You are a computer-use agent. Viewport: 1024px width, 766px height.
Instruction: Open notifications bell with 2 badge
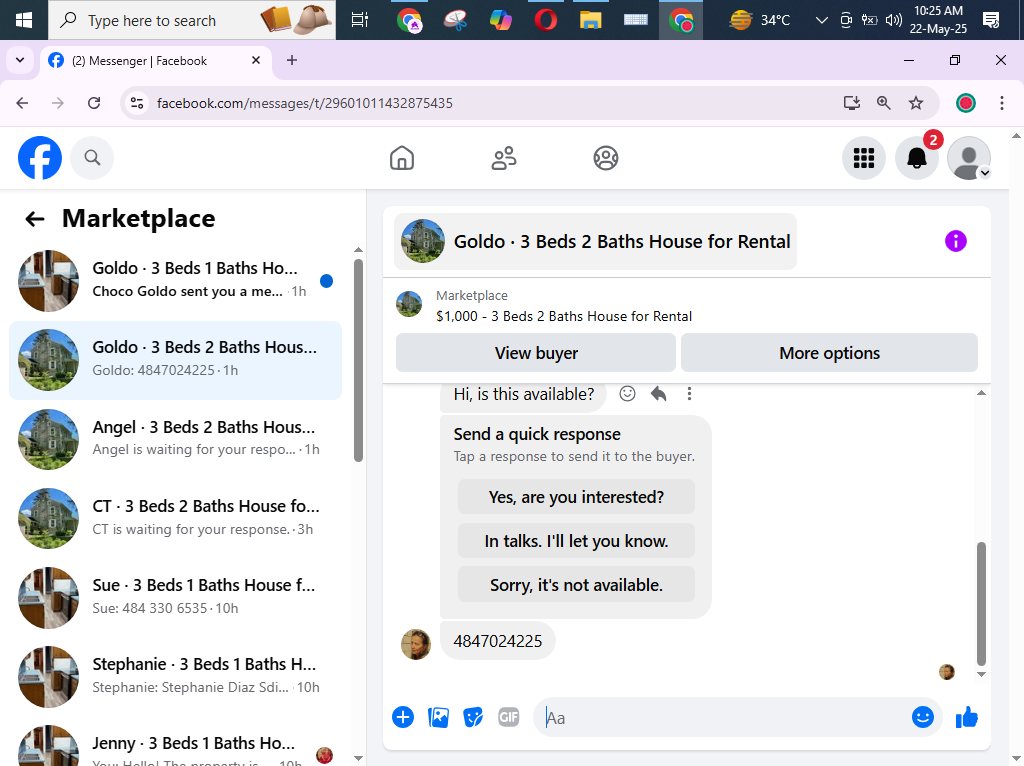pyautogui.click(x=917, y=158)
